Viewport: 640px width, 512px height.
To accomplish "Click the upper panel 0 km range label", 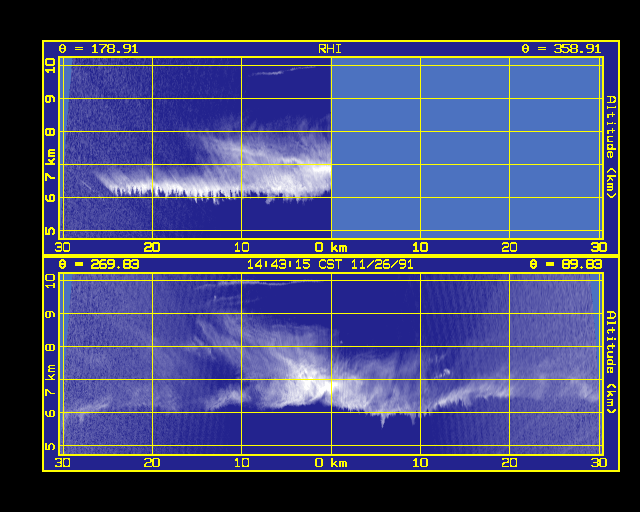I will pos(331,247).
